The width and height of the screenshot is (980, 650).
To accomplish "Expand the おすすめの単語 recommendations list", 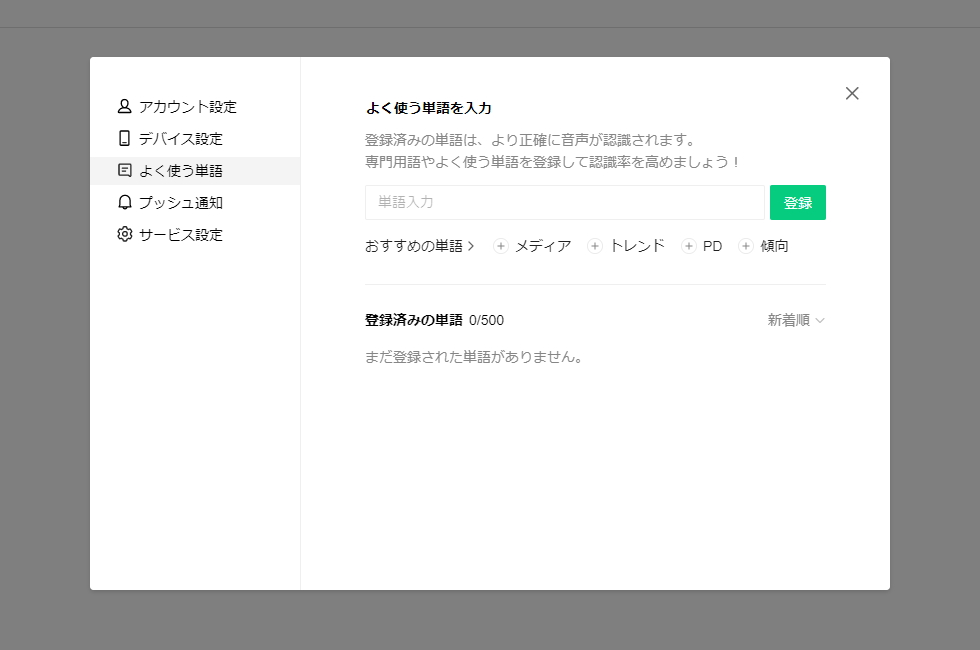I will click(420, 245).
